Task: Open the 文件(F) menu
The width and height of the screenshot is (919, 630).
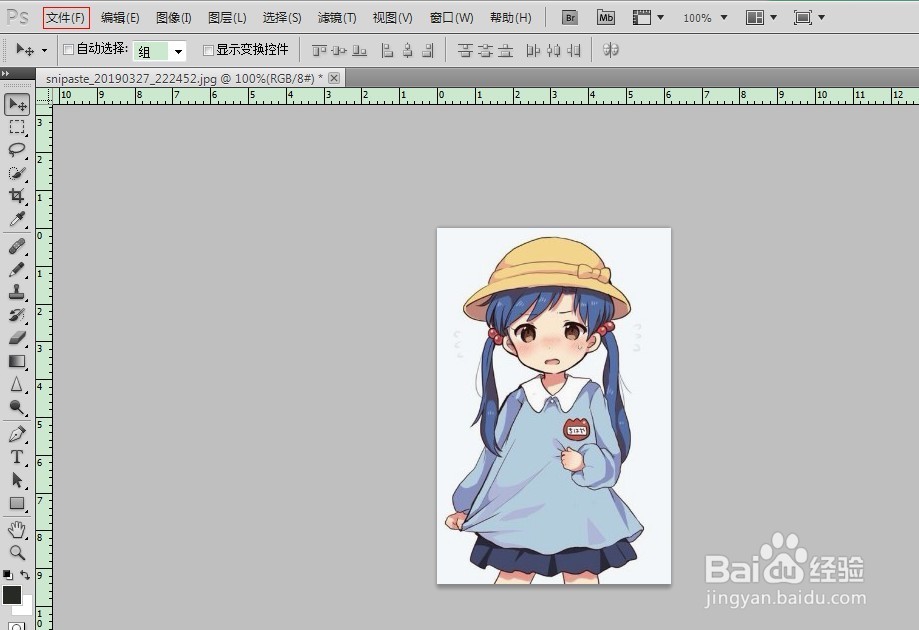Action: [66, 18]
